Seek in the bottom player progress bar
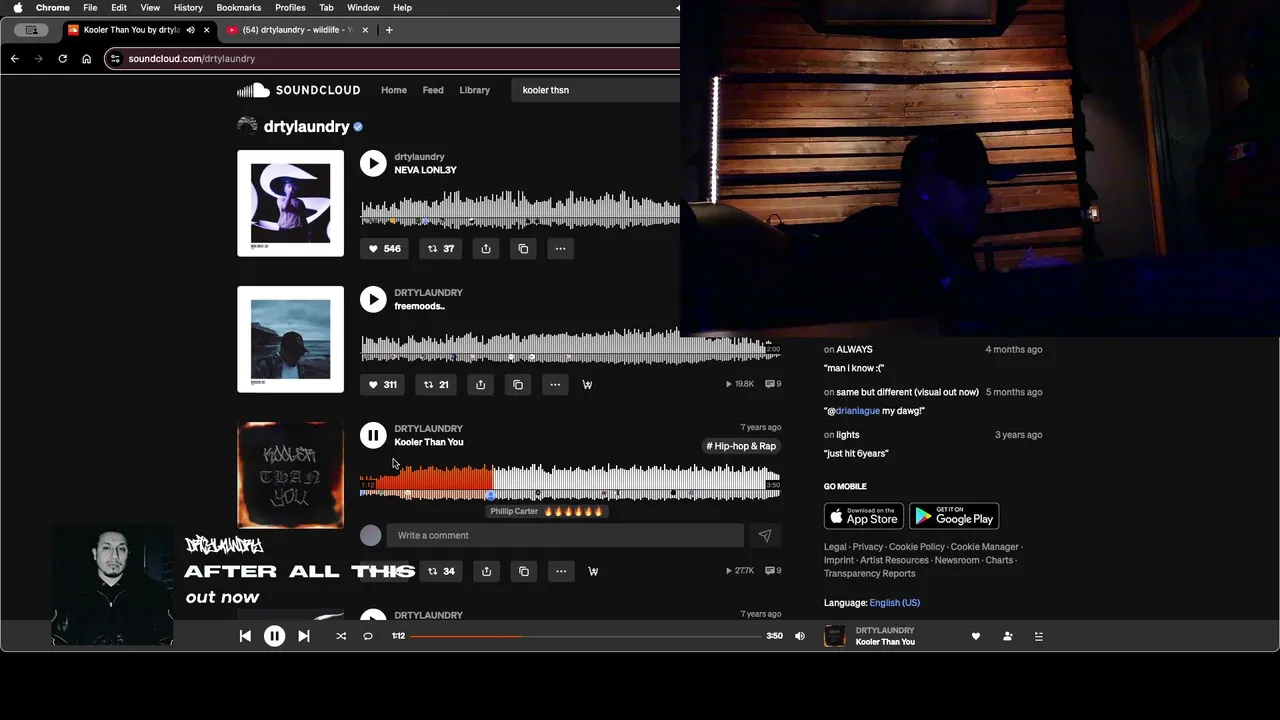 click(585, 636)
